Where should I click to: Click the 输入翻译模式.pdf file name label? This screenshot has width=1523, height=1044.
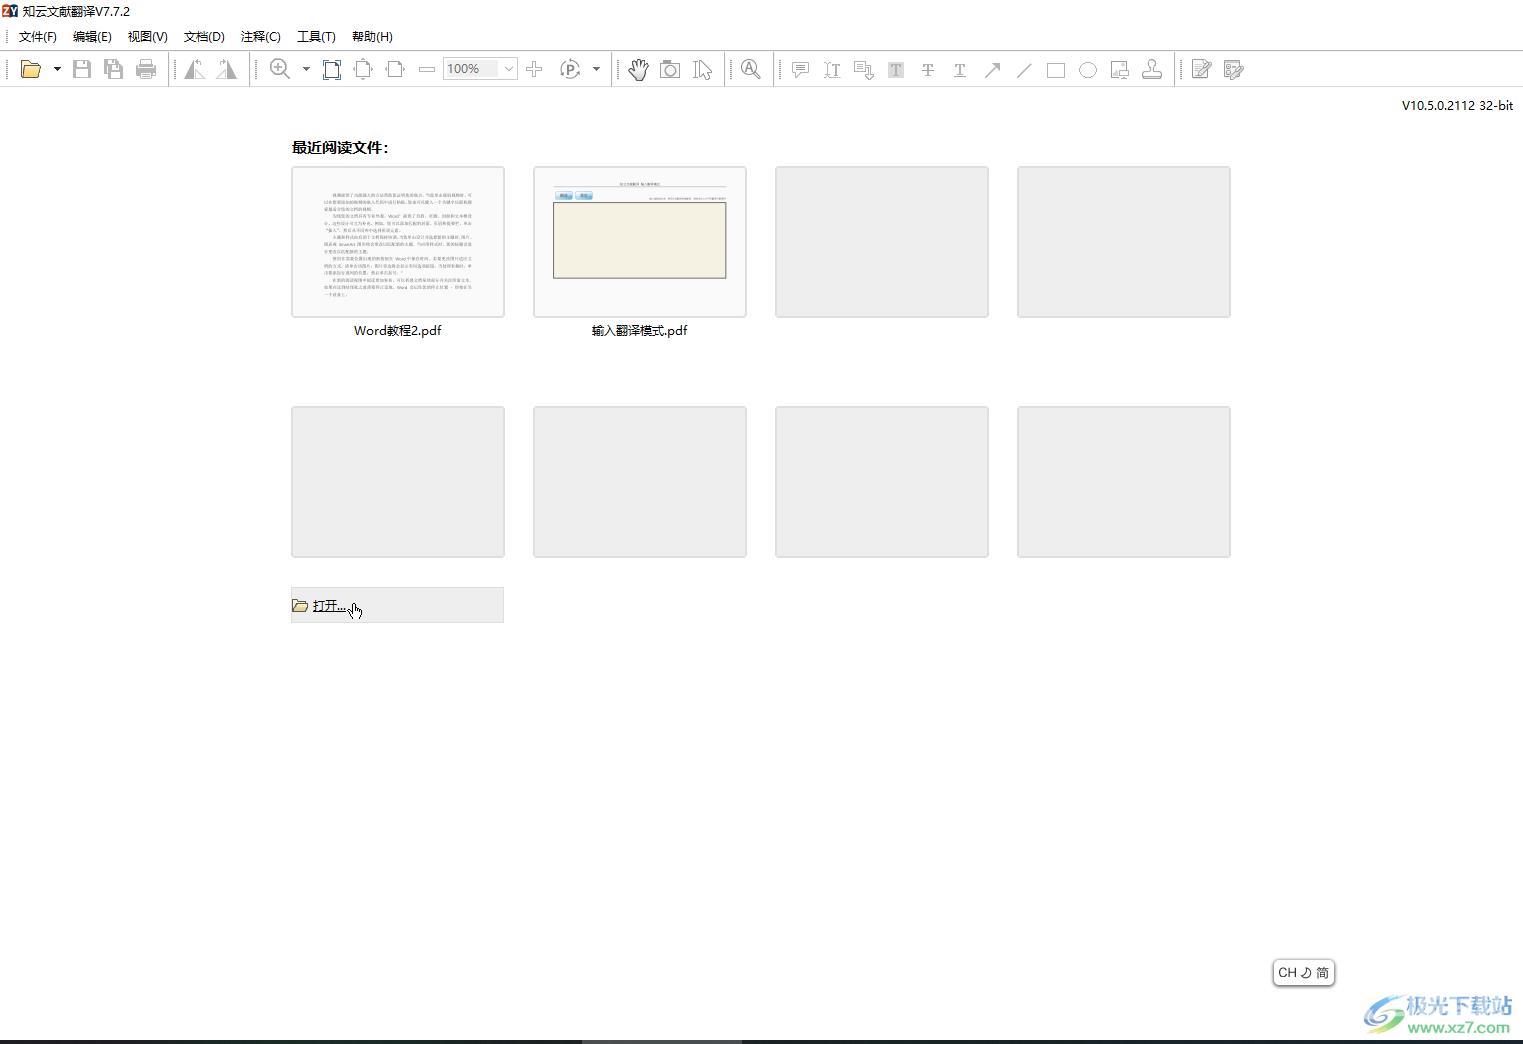(x=640, y=330)
